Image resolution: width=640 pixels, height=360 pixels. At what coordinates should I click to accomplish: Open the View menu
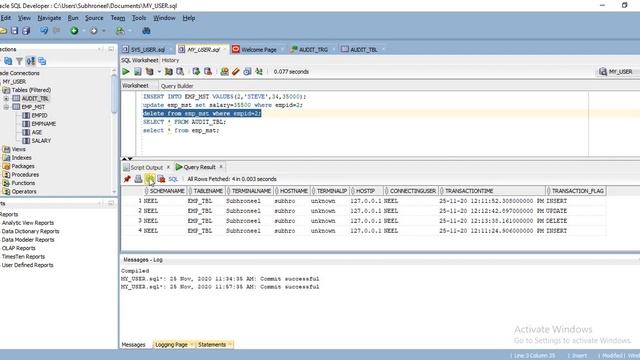(x=24, y=18)
